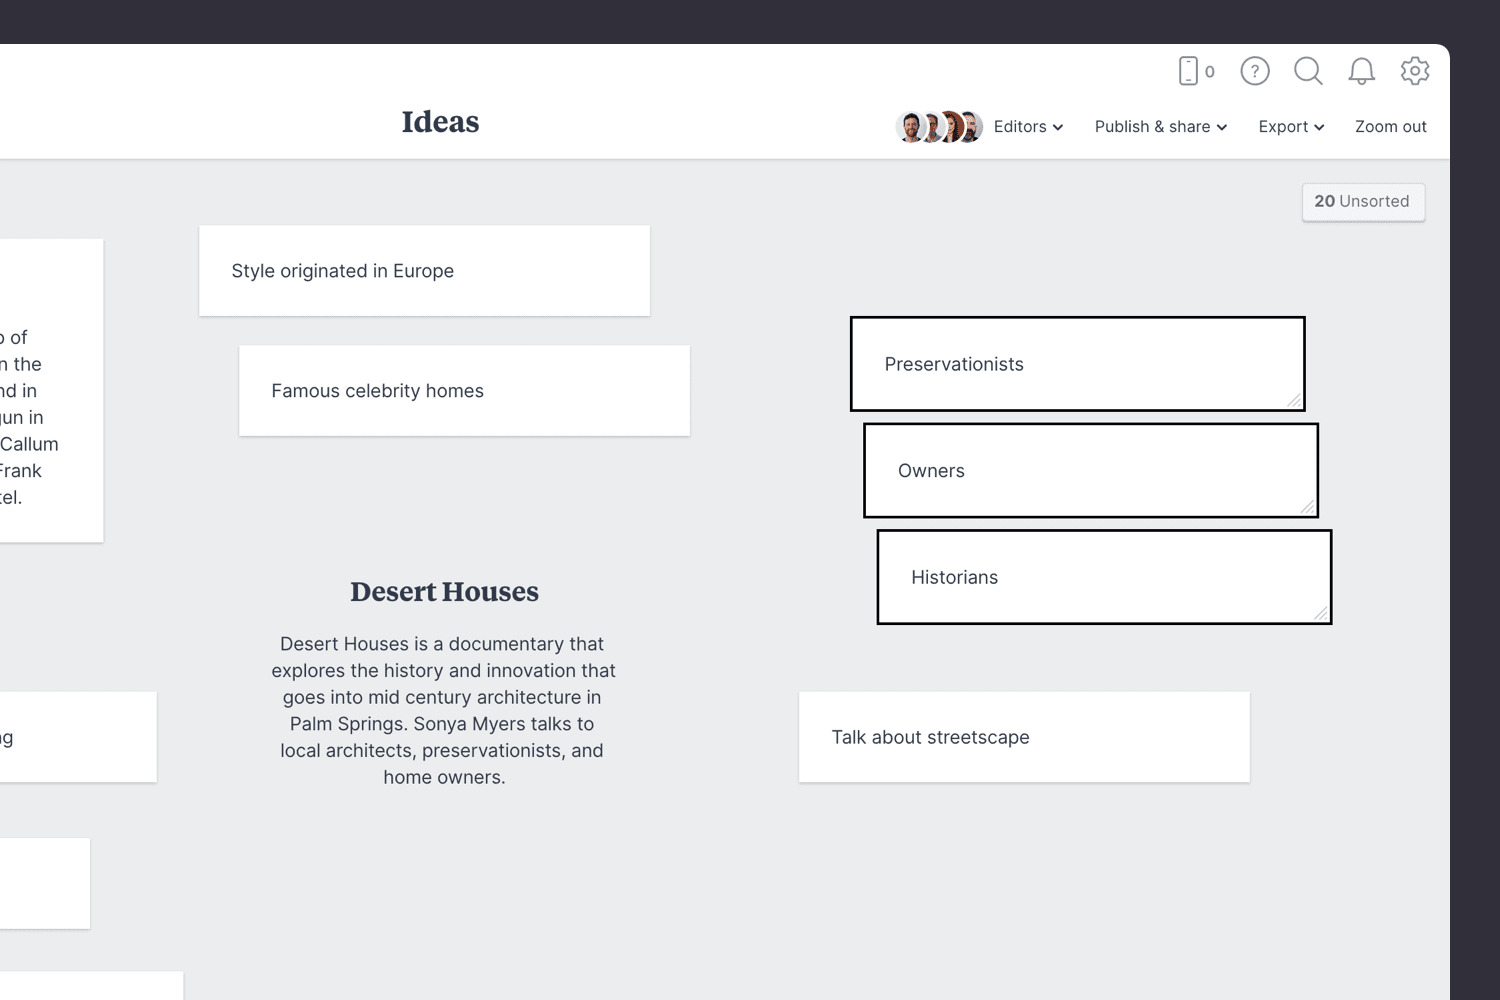This screenshot has height=1000, width=1500.
Task: Select the Preservationists note card
Action: pos(1077,364)
